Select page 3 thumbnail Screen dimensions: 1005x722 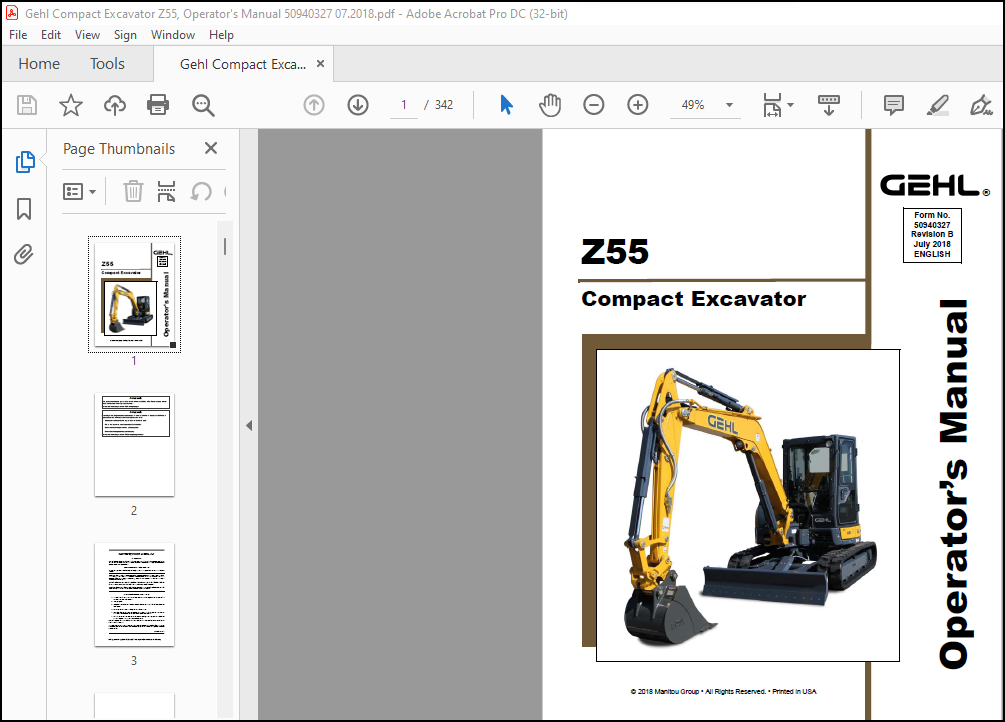click(x=135, y=594)
